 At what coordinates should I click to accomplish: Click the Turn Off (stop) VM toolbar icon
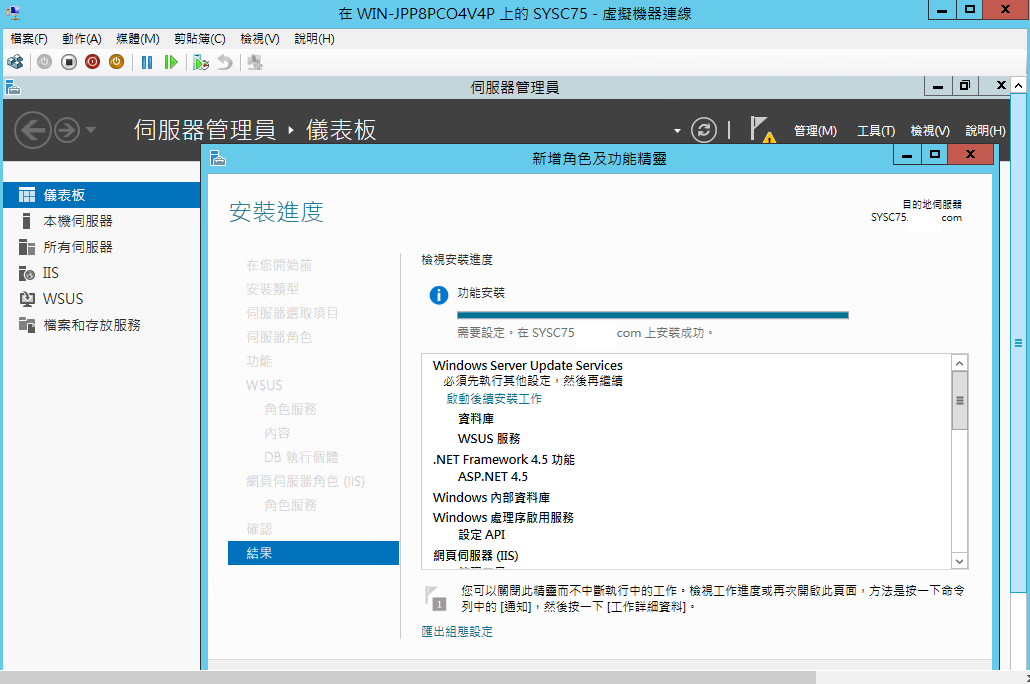[x=68, y=62]
